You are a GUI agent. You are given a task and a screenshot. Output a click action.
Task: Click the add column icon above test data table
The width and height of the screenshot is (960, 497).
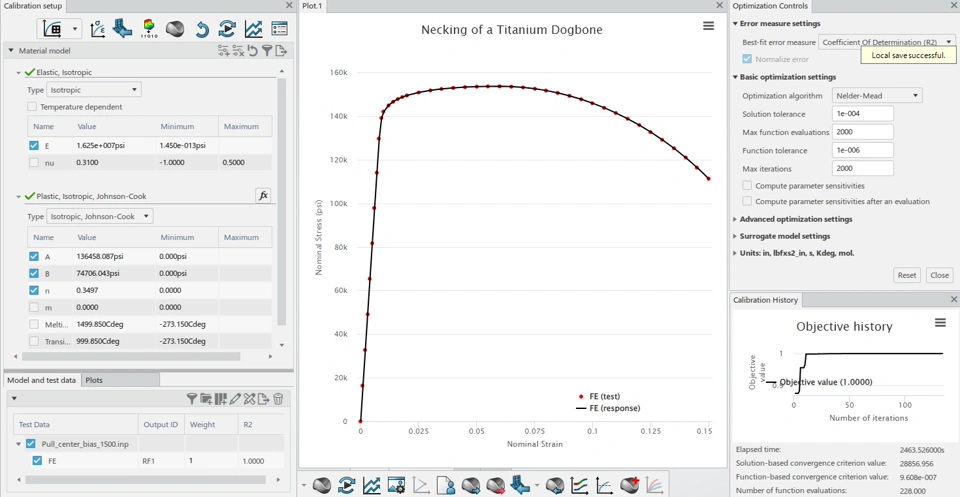coord(220,399)
